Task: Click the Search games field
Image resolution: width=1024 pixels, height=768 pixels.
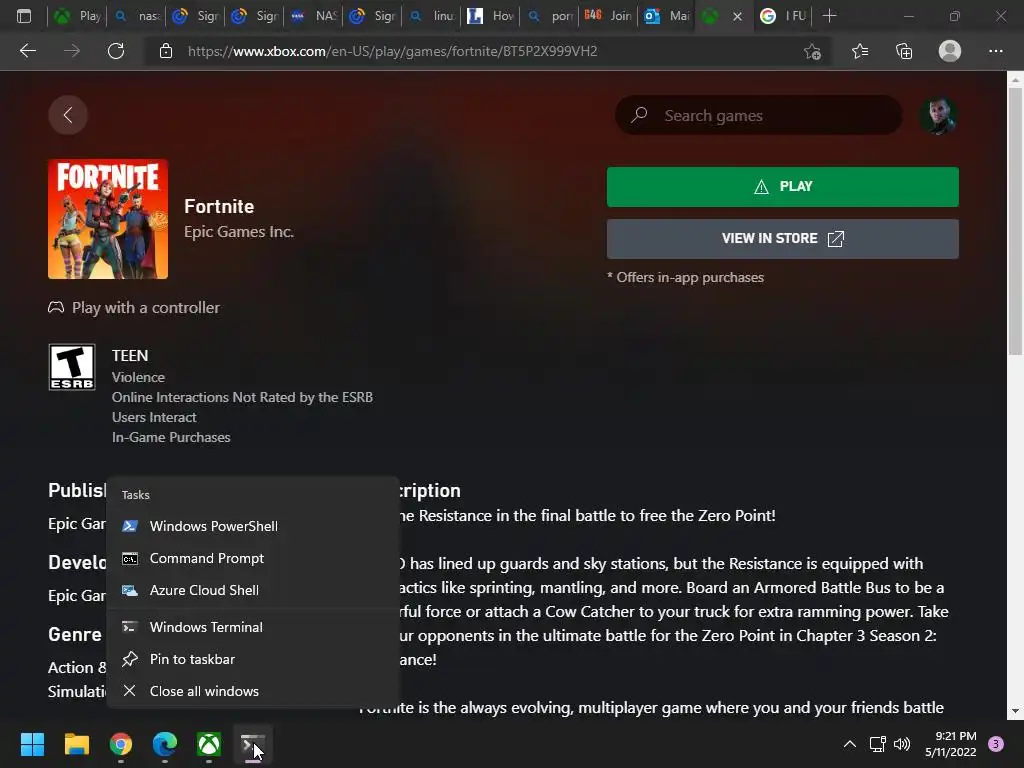Action: pos(759,116)
